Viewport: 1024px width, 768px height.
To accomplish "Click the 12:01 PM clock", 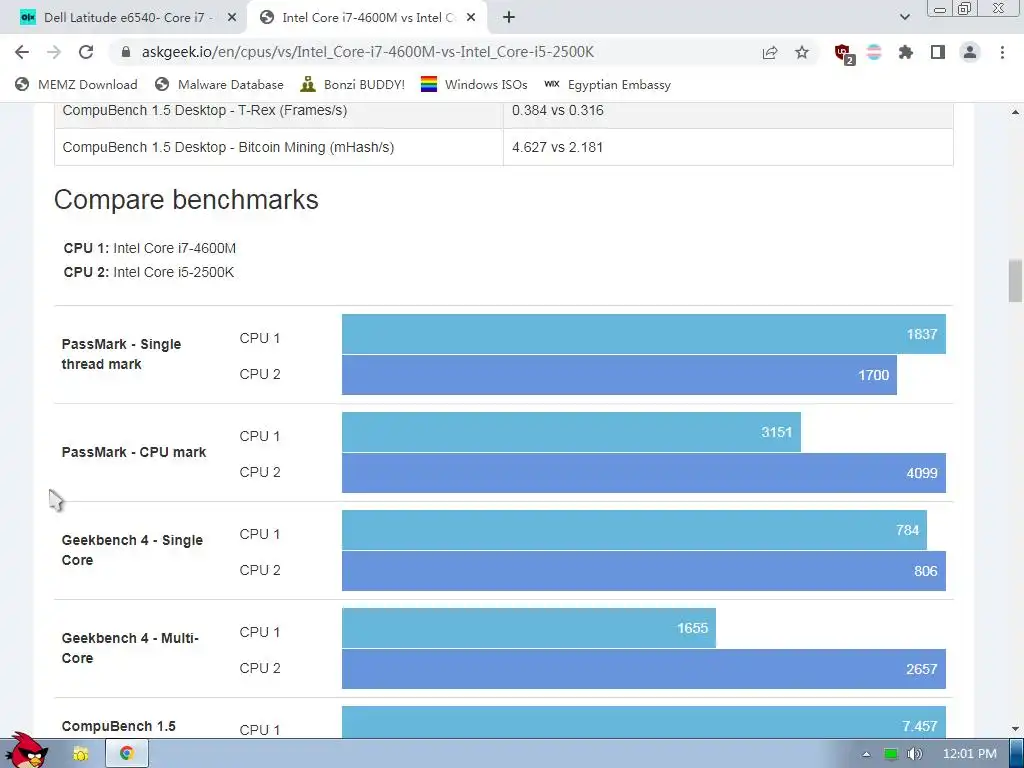I will (969, 754).
